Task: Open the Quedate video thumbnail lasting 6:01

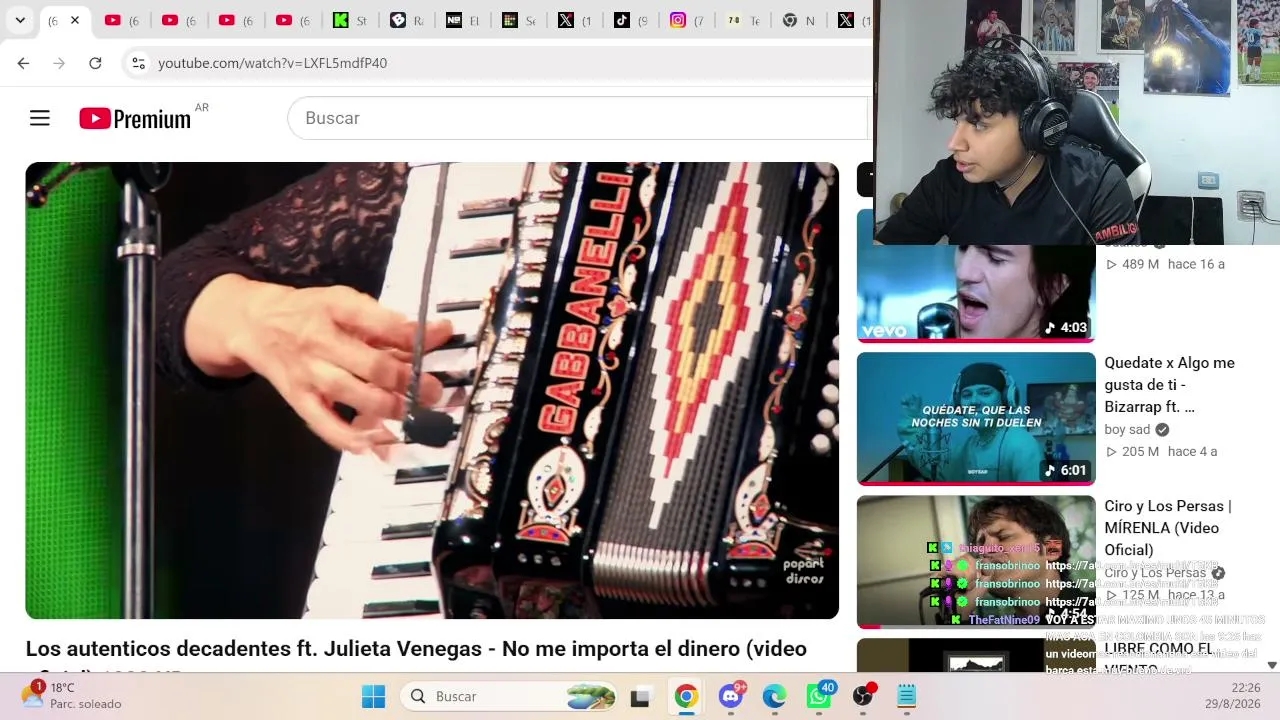Action: tap(976, 418)
